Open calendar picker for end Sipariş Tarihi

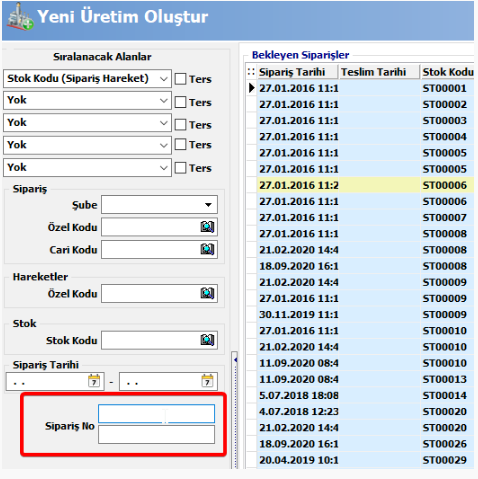[207, 381]
